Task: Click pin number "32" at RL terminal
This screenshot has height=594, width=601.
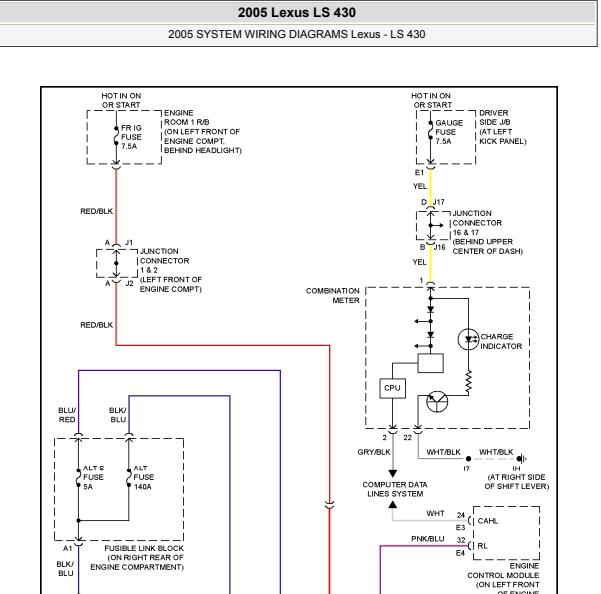Action: click(x=461, y=540)
